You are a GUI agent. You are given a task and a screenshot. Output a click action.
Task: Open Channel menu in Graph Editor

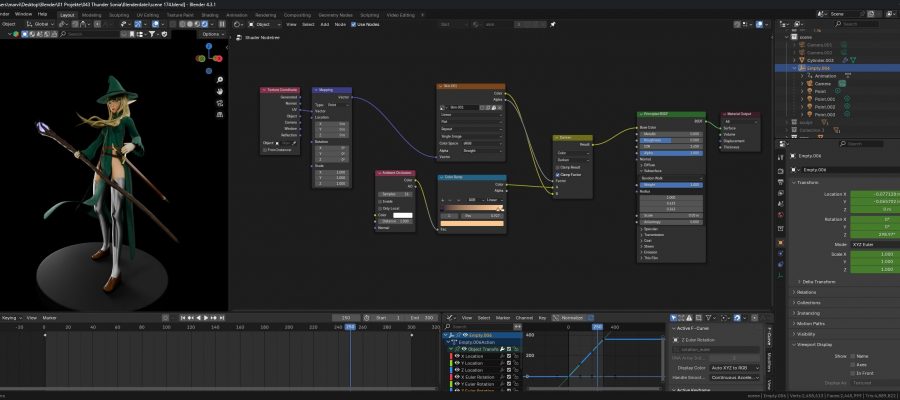tap(524, 317)
